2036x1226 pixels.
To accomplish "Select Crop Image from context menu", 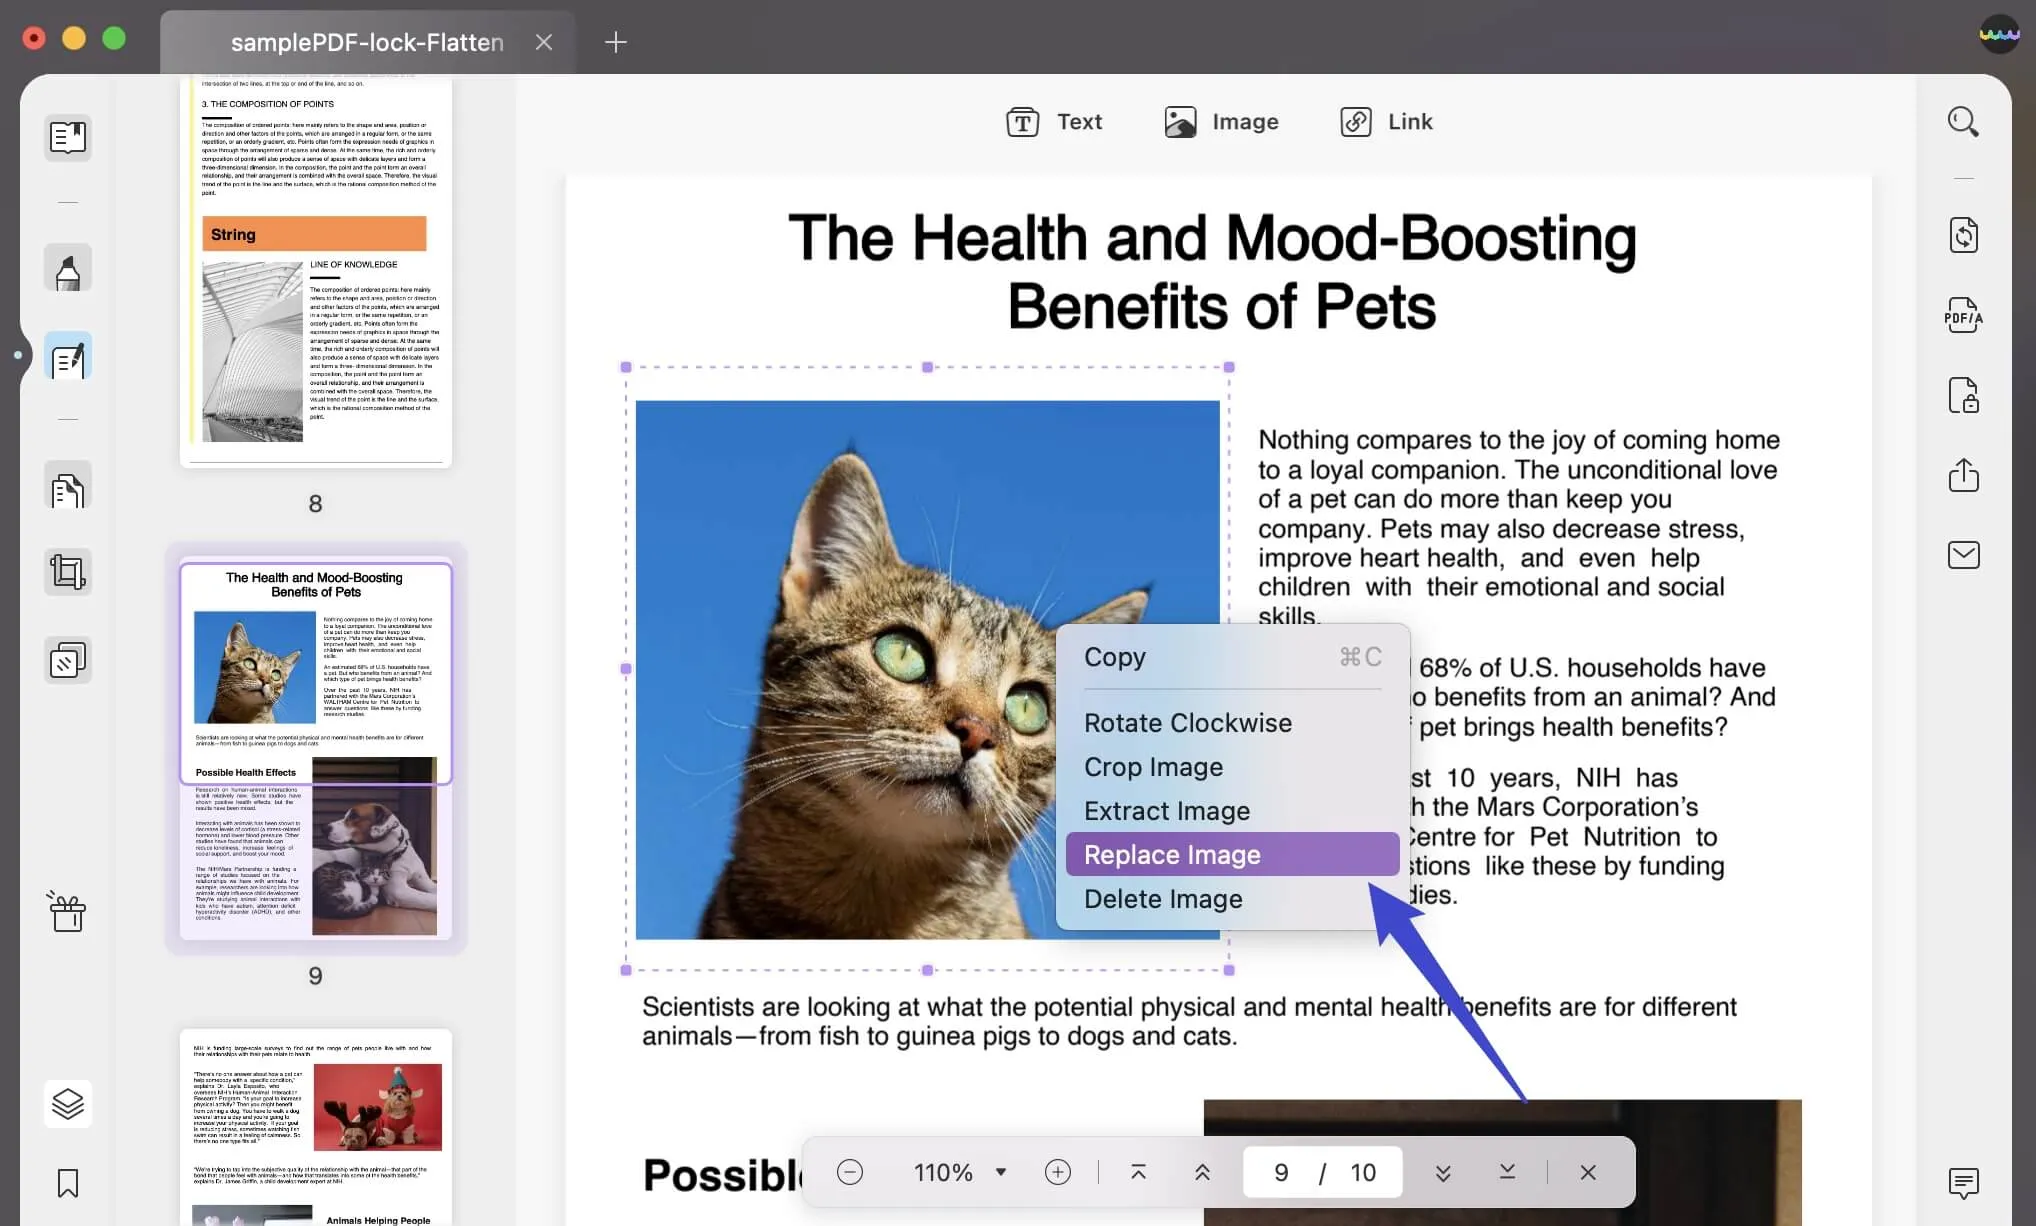I will click(x=1152, y=766).
